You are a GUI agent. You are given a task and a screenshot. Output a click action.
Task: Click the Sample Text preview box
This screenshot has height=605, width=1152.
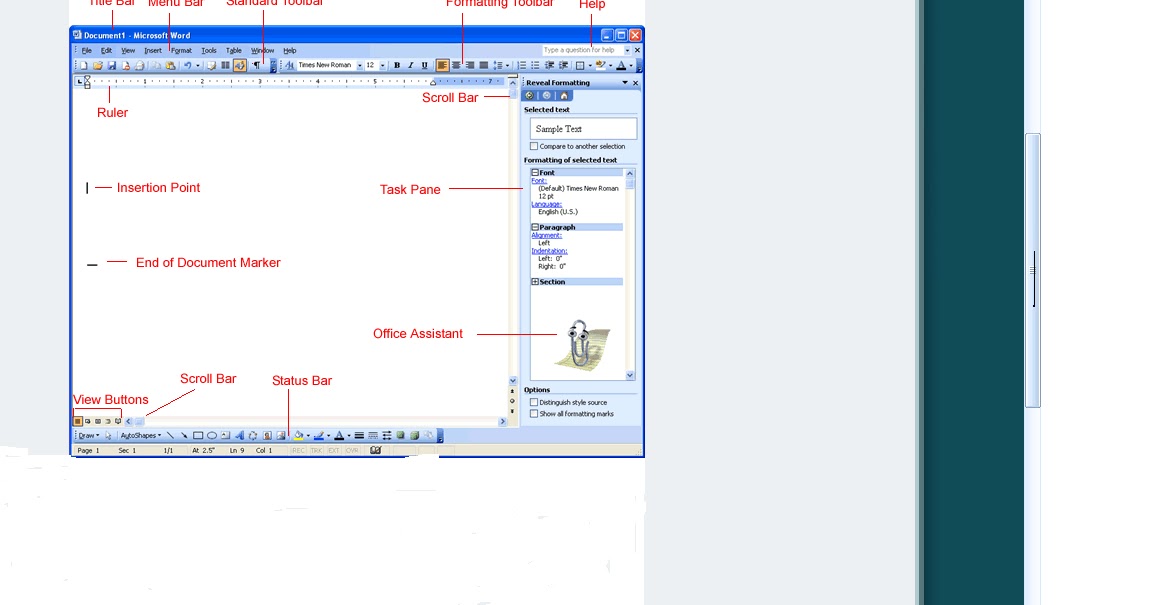point(583,129)
